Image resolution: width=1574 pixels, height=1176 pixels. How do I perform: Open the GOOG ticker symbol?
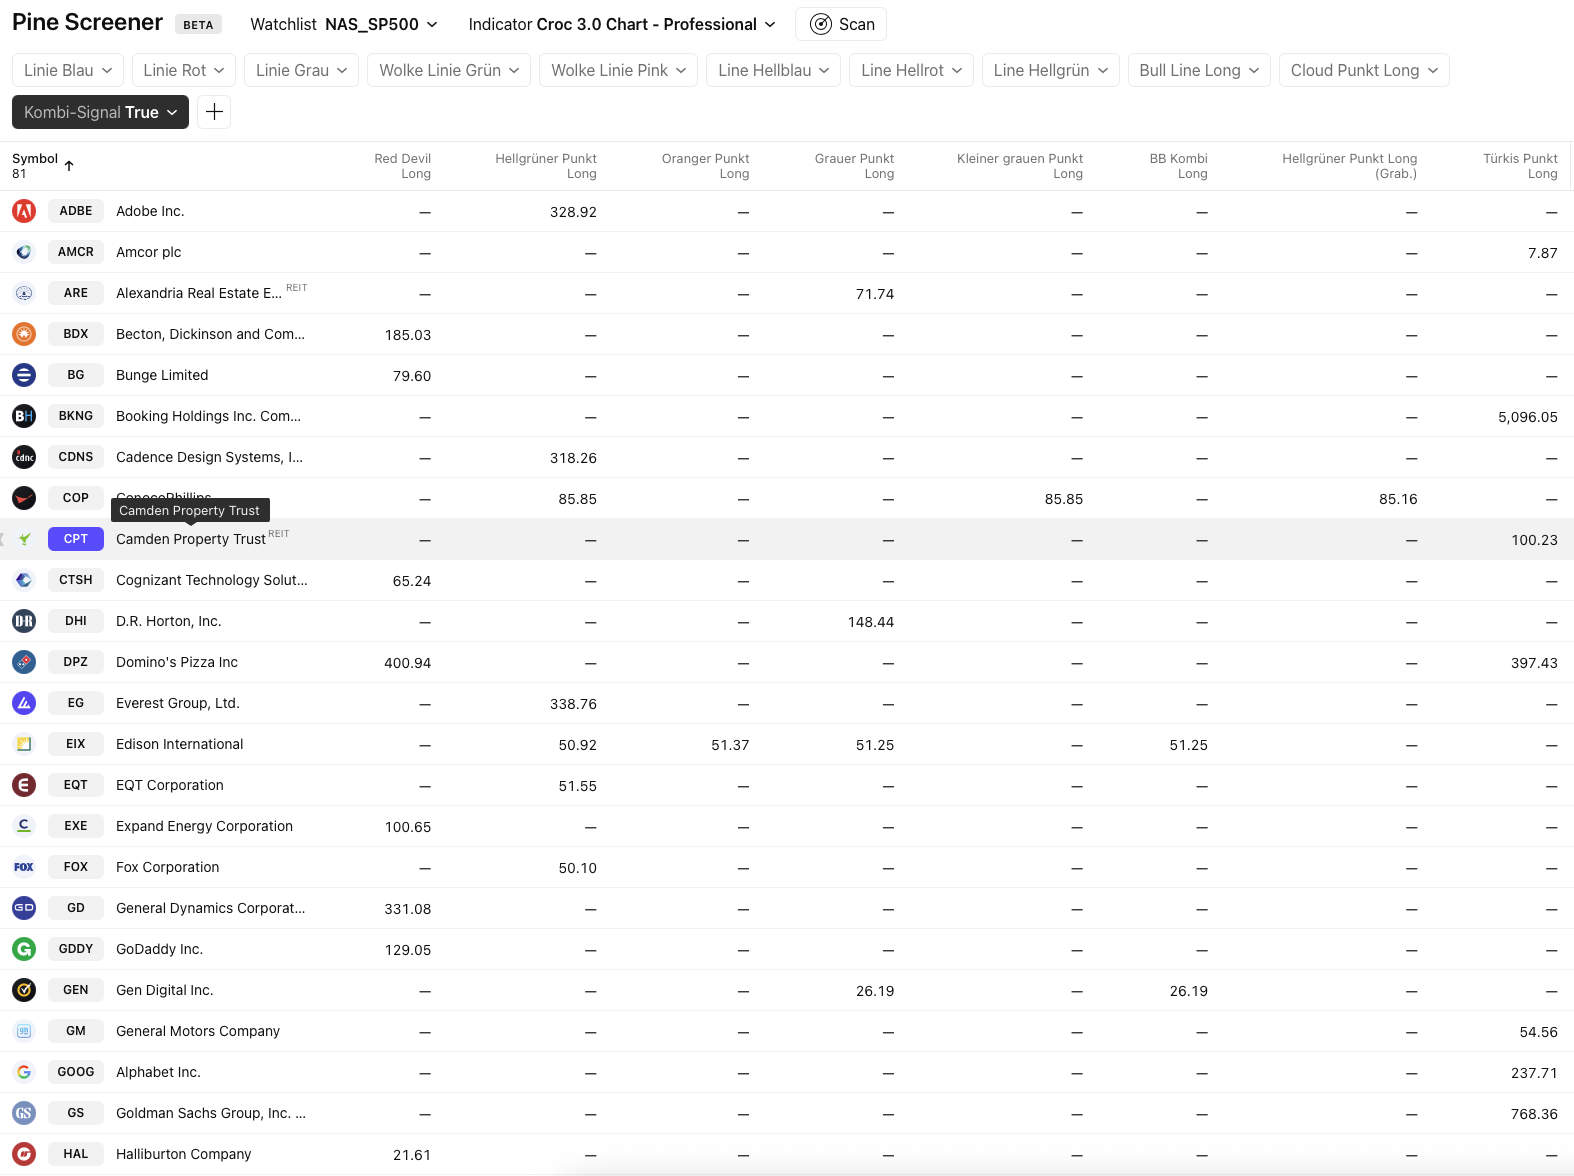(76, 1072)
